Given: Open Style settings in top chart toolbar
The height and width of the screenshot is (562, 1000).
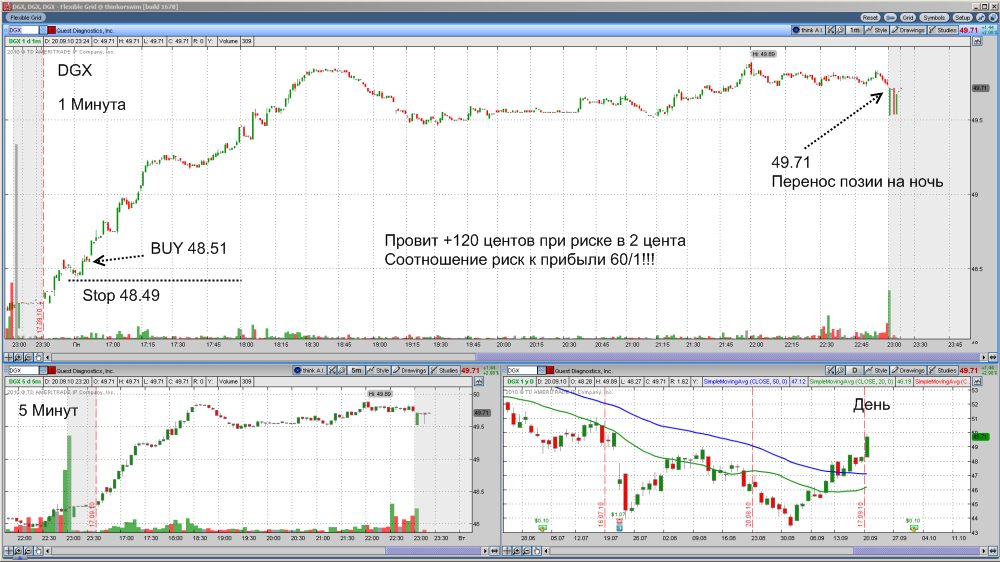Looking at the screenshot, I should pyautogui.click(x=879, y=31).
